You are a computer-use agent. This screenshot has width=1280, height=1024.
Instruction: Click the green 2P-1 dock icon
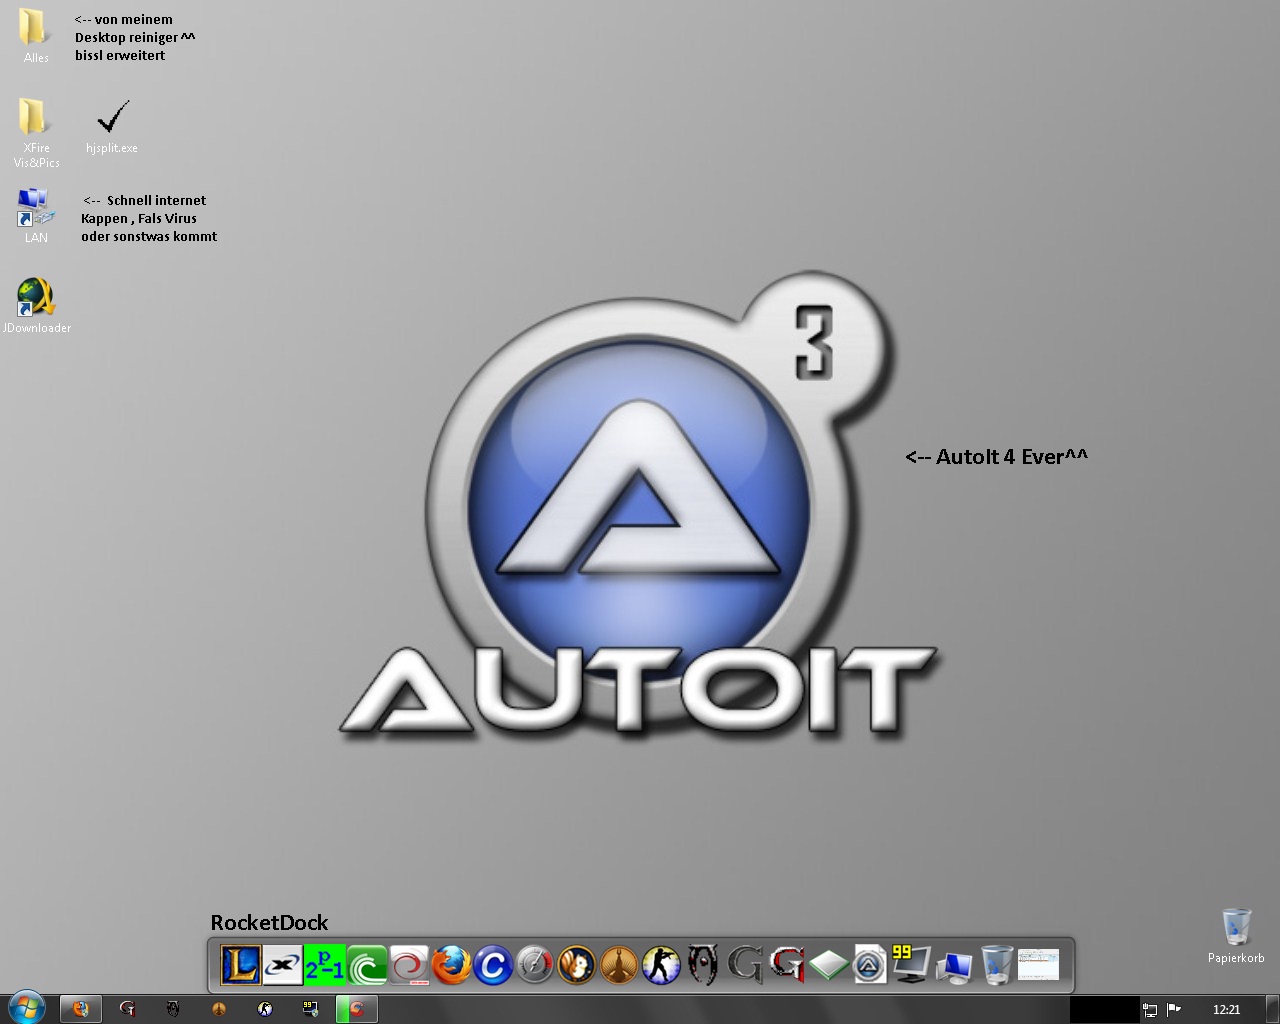click(x=325, y=965)
